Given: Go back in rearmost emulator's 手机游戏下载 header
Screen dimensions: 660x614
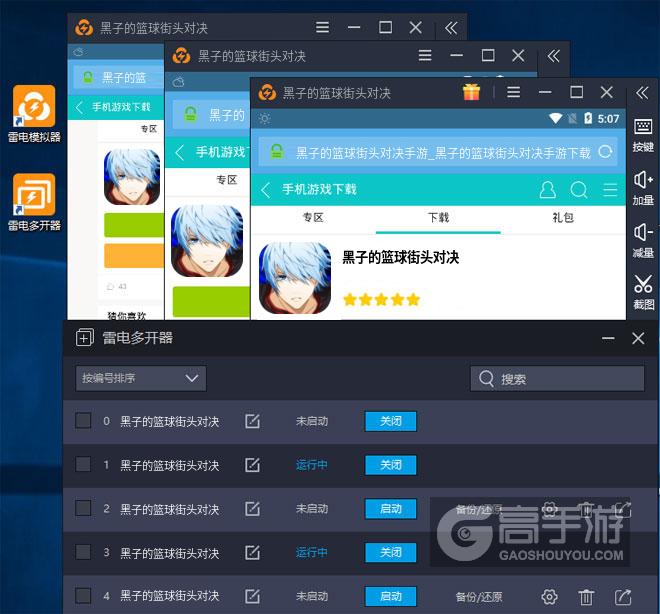Looking at the screenshot, I should click(x=79, y=107).
